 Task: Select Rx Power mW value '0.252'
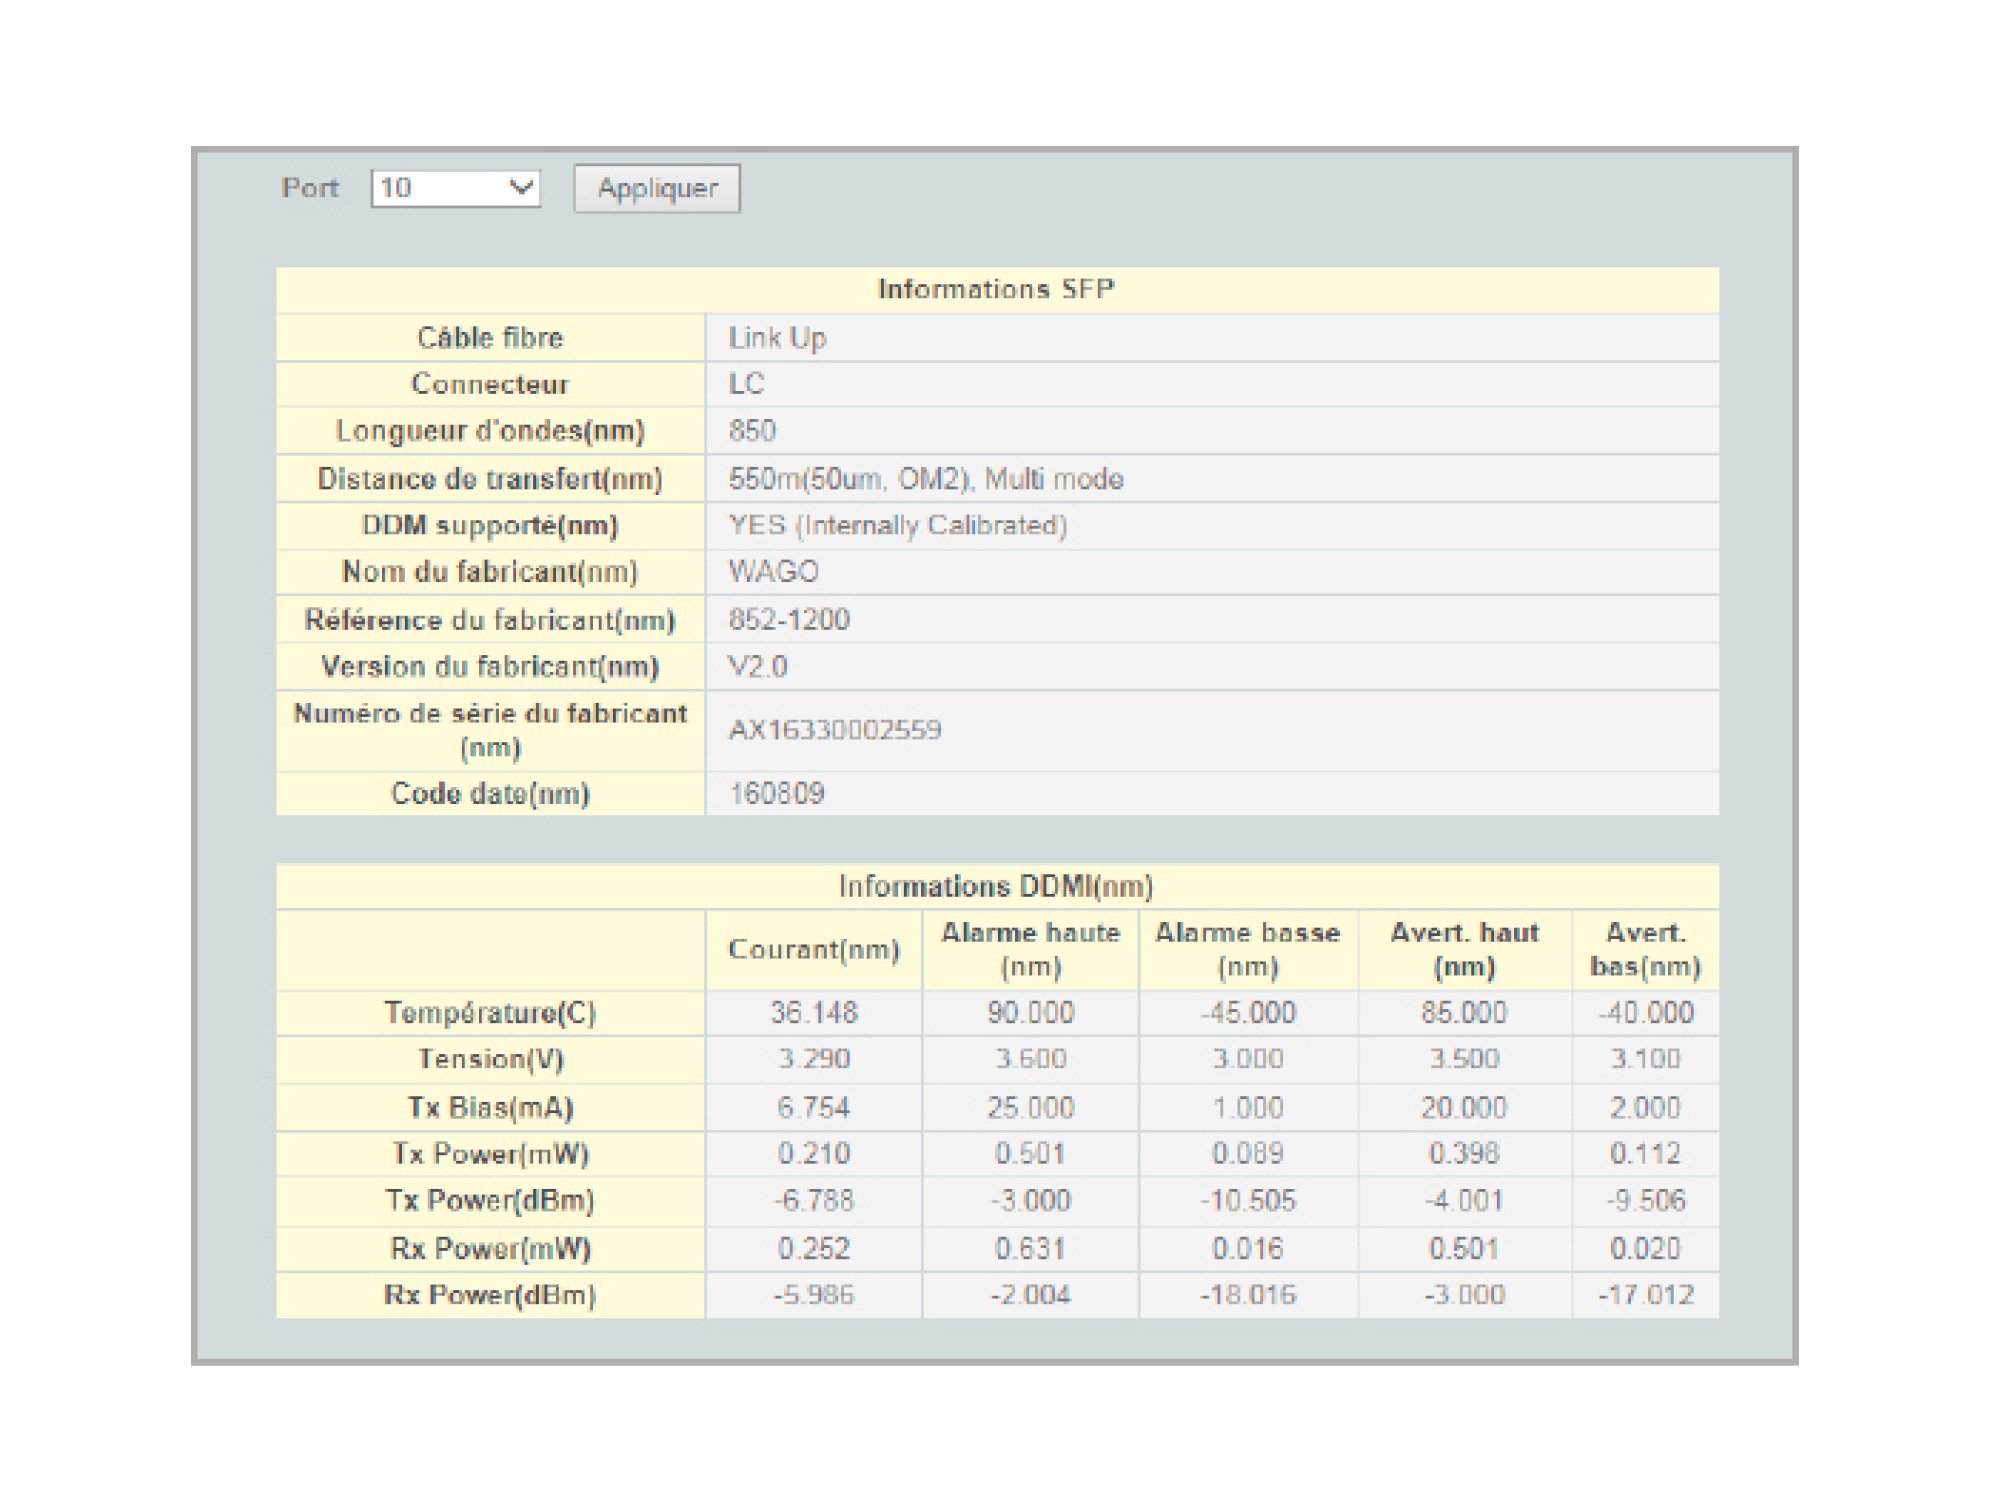(x=814, y=1249)
